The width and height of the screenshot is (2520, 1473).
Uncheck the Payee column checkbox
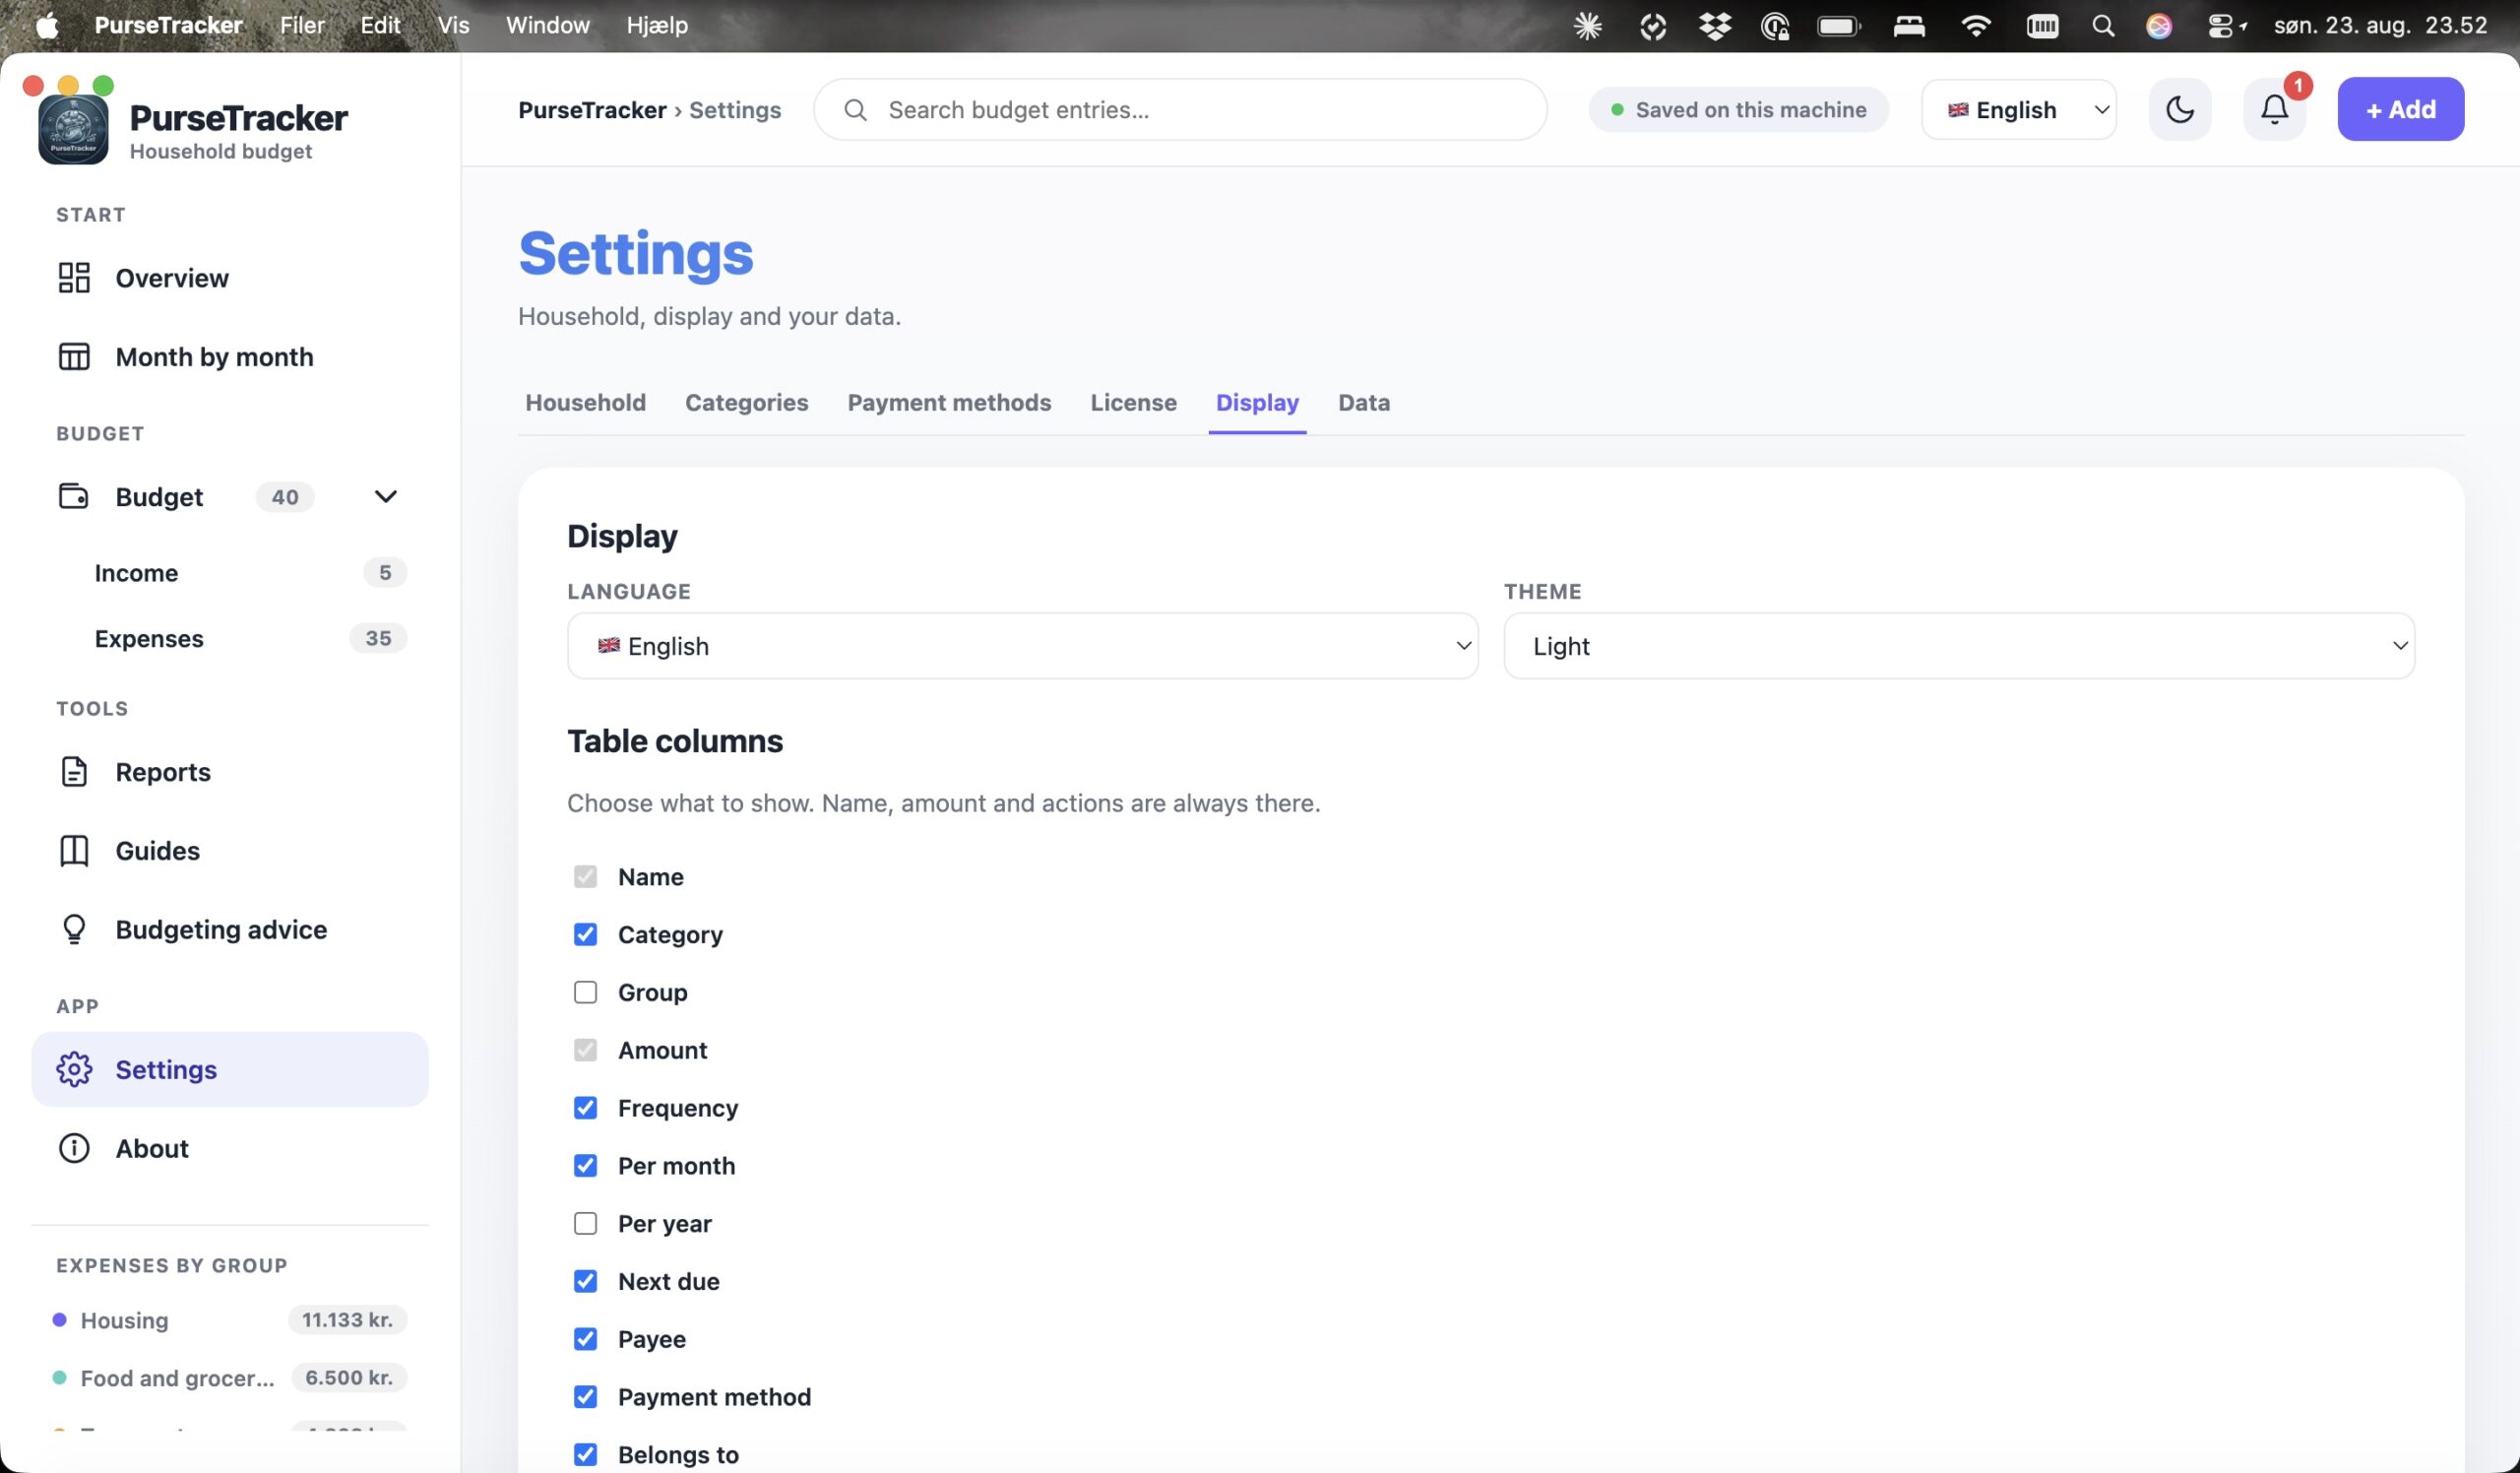[x=585, y=1339]
